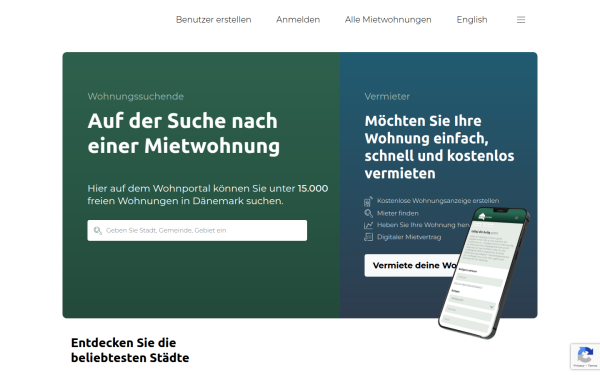Go to Anmelden login page
The image size is (600, 375).
(298, 20)
